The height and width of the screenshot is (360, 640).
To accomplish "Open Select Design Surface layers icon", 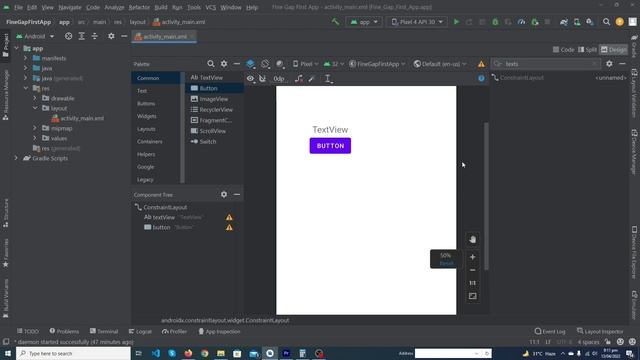I will (251, 64).
